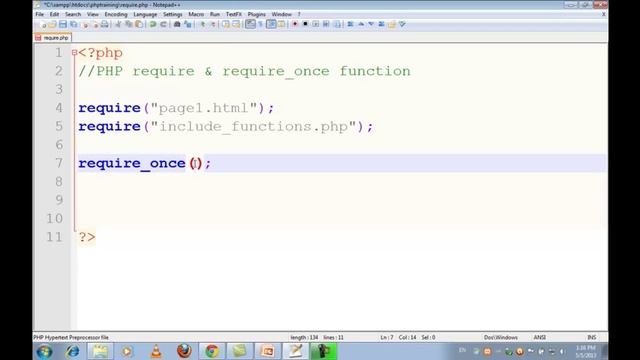Screen dimensions: 640x360
Task: Open the Macro menu
Action: [x=196, y=14]
